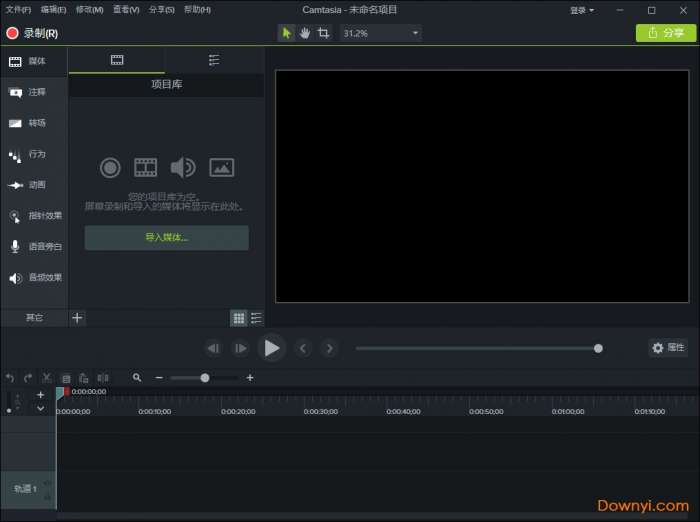Toggle the 属性 properties panel
The image size is (700, 522).
click(x=668, y=348)
